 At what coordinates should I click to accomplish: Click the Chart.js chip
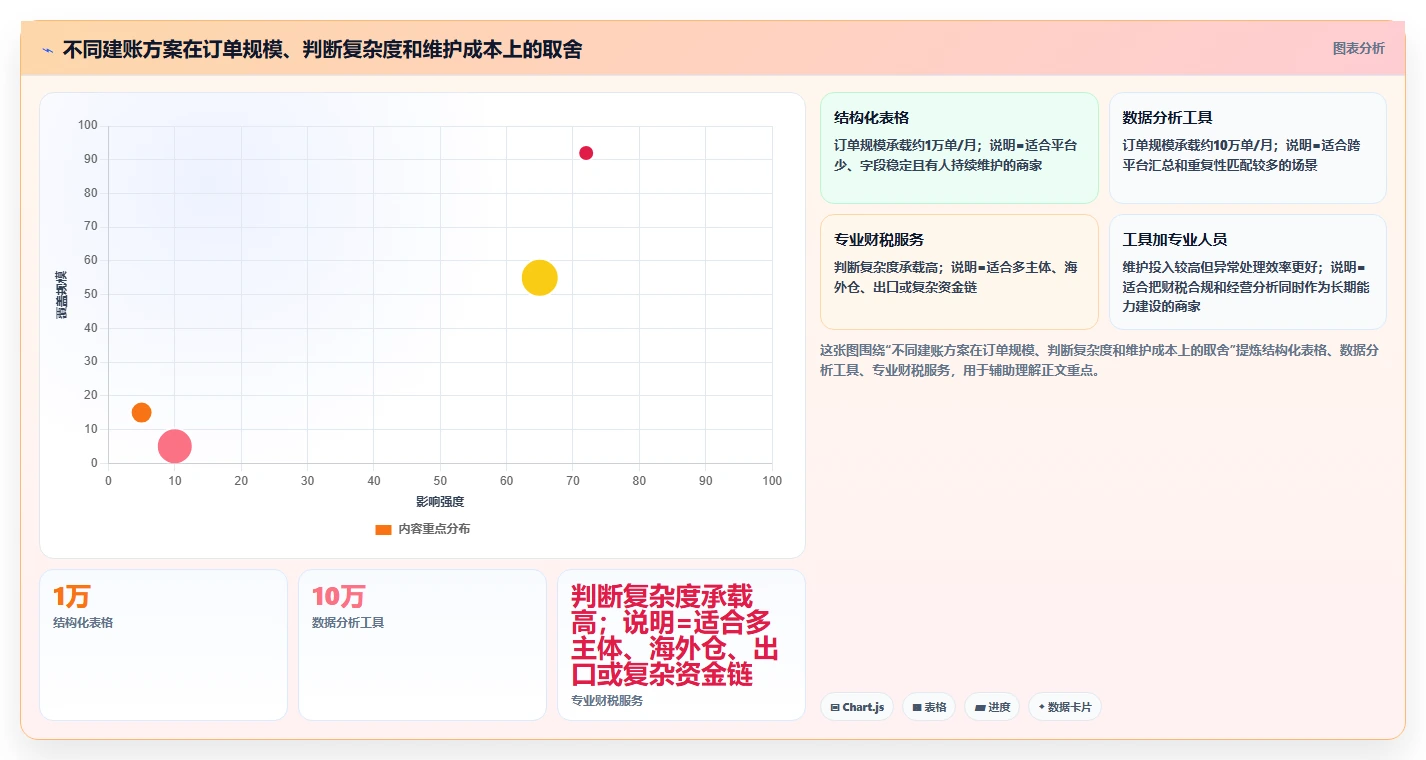click(x=856, y=707)
